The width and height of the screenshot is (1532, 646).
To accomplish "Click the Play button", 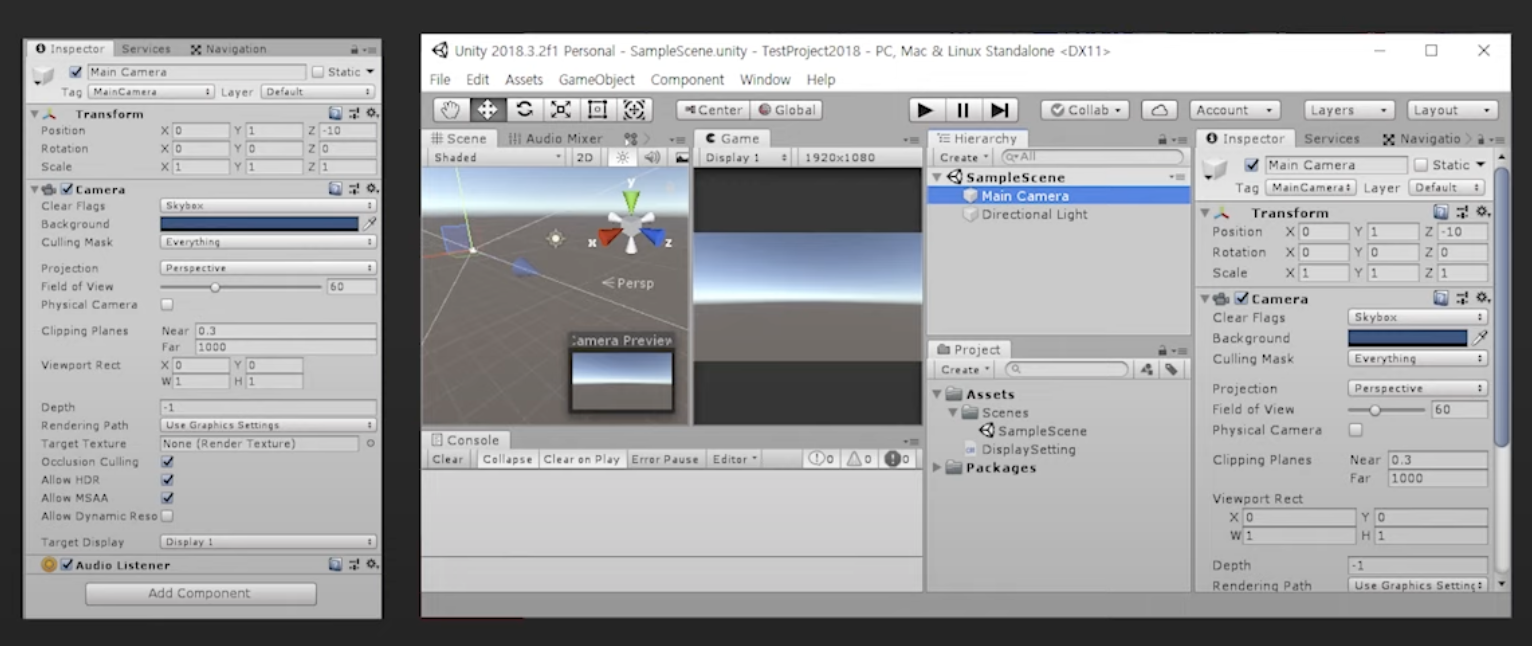I will (925, 110).
